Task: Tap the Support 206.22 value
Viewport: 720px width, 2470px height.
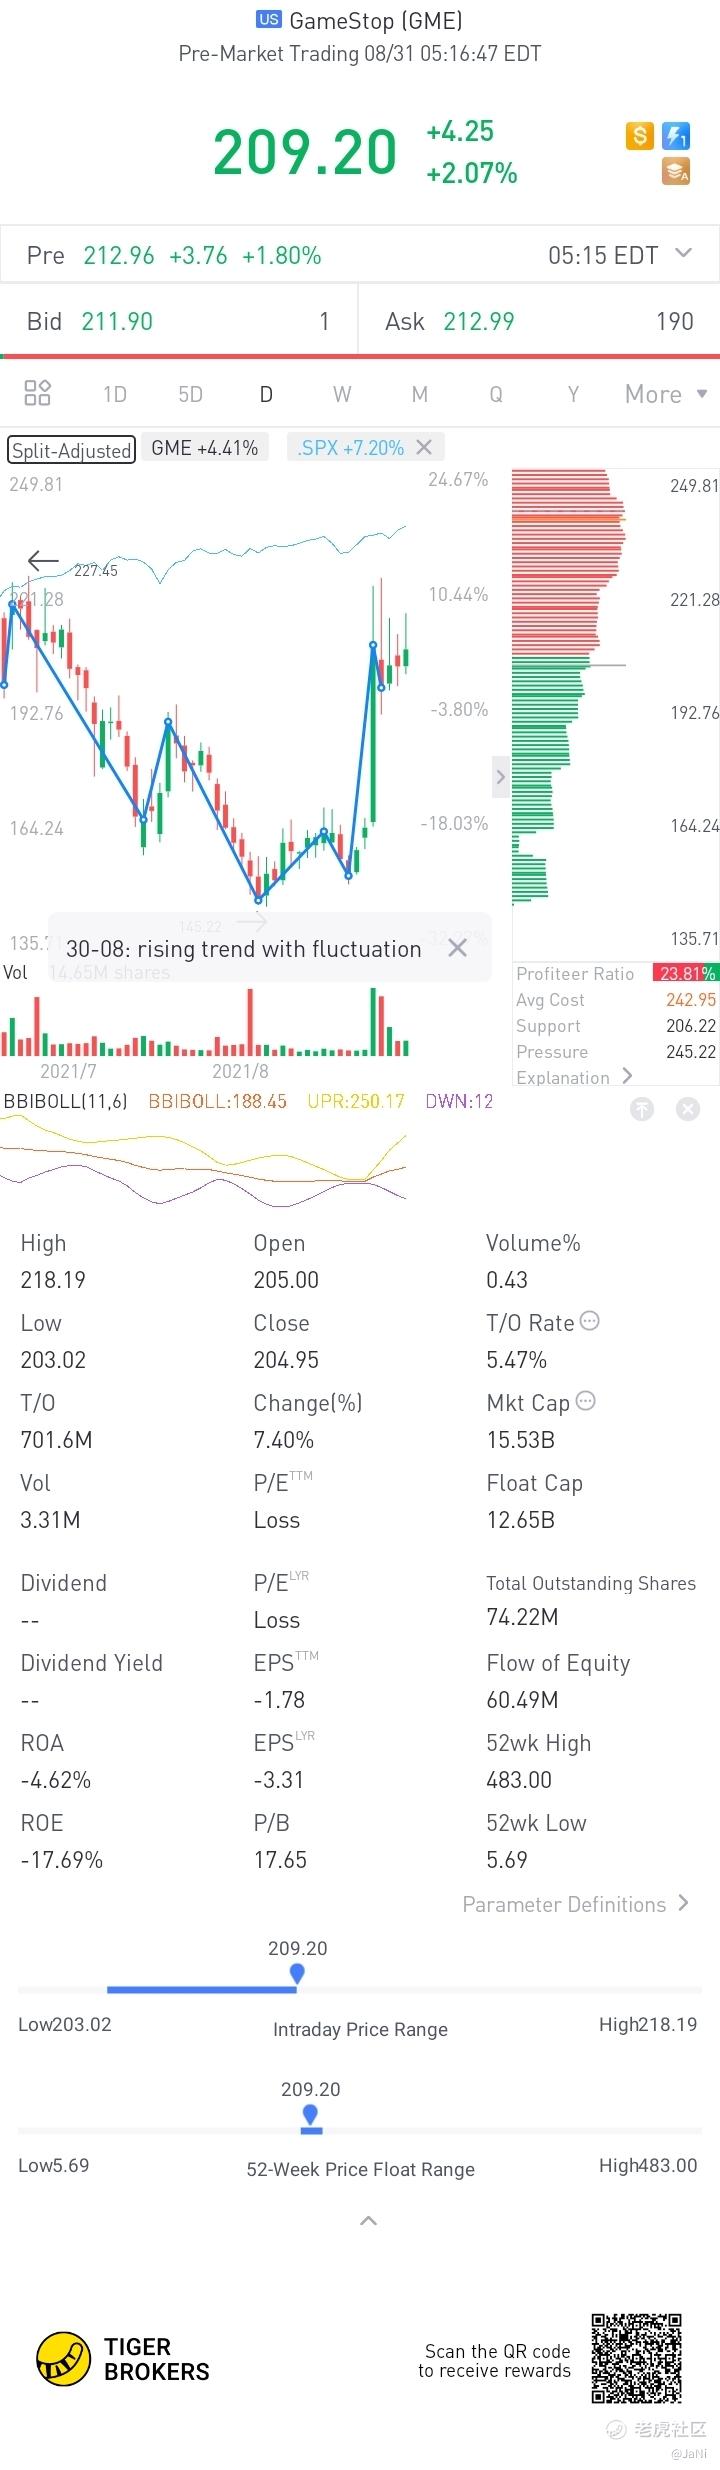Action: [x=691, y=1025]
